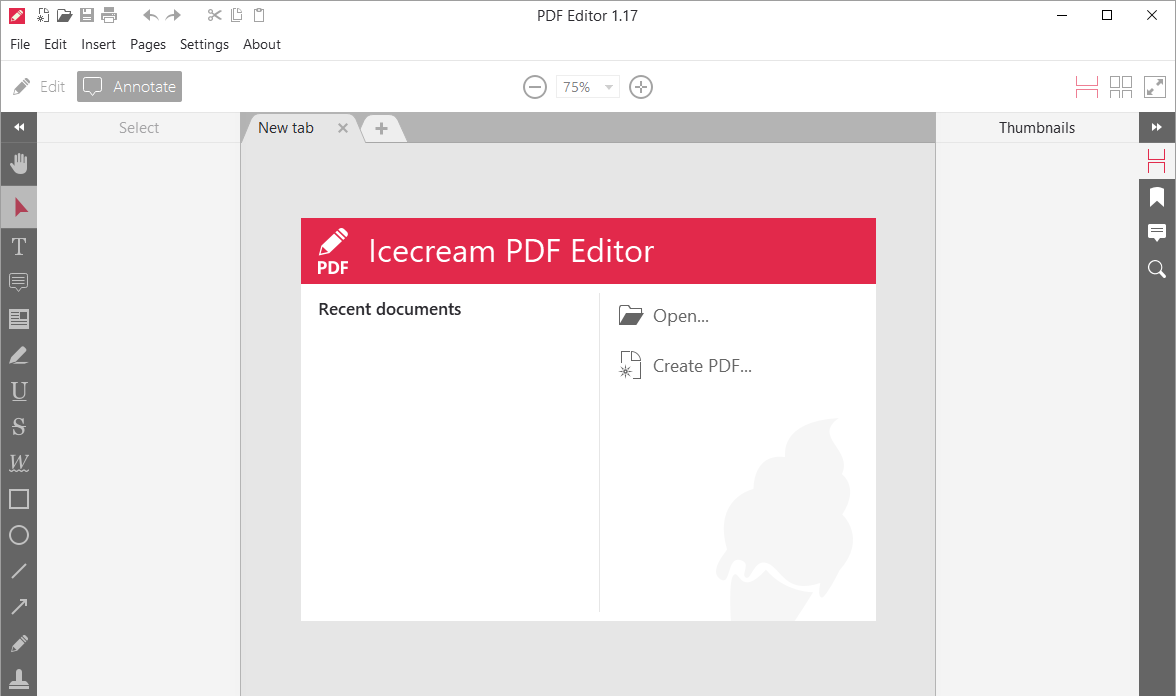Click the scissors cut icon
This screenshot has height=696, width=1176.
pyautogui.click(x=214, y=15)
